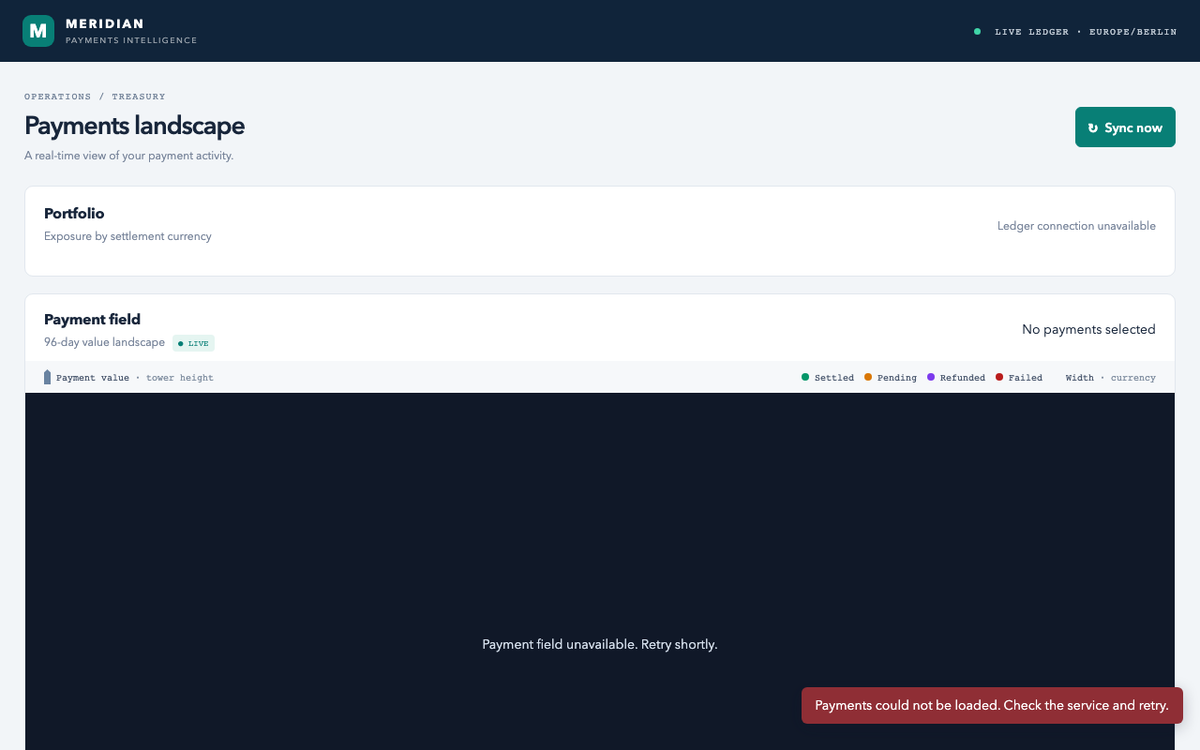Click the "PAYMENTS INTELLIGENCE" tagline
Screen dimensions: 1200x750
tap(131, 40)
